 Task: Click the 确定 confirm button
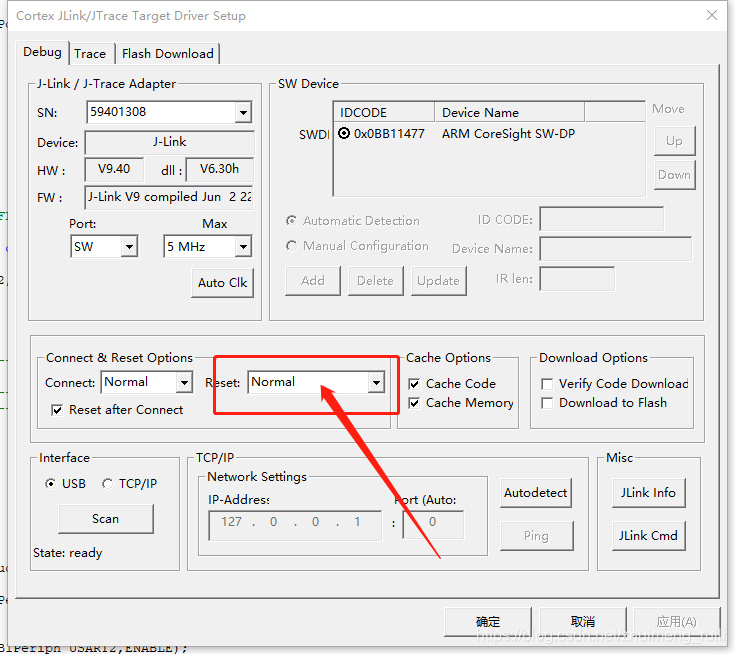click(x=488, y=622)
